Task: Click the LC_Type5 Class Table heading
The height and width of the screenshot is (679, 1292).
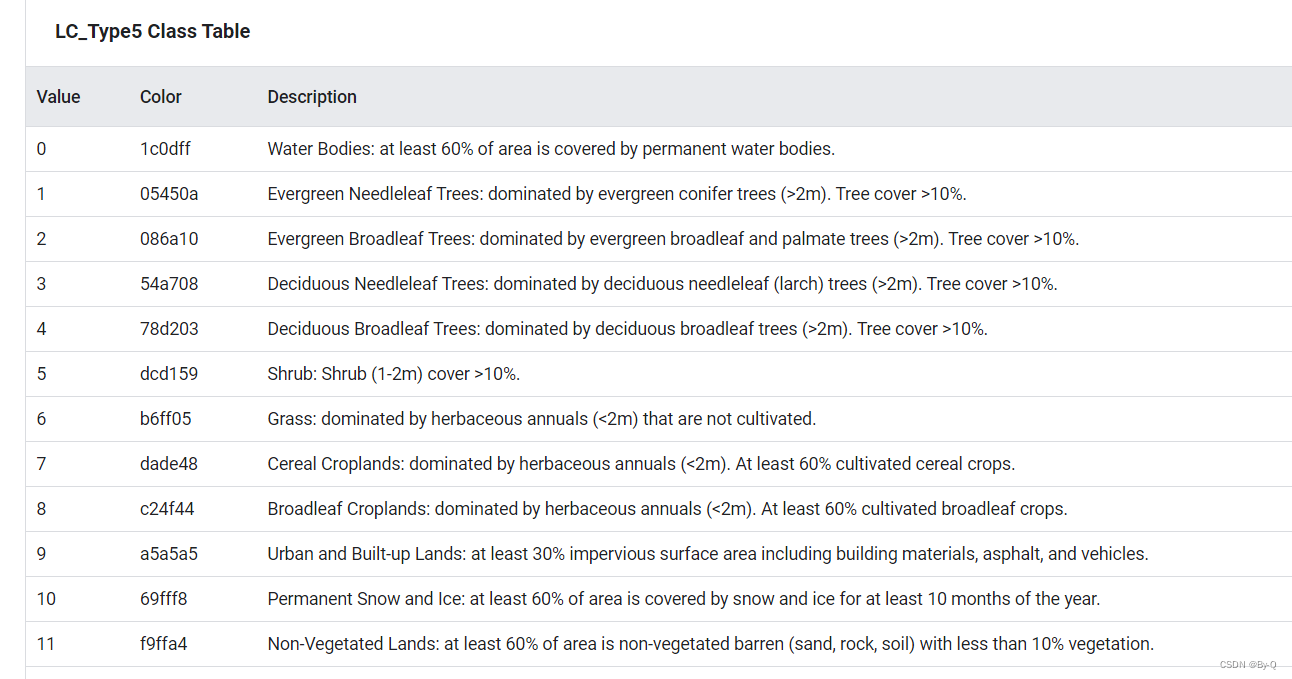Action: tap(152, 31)
